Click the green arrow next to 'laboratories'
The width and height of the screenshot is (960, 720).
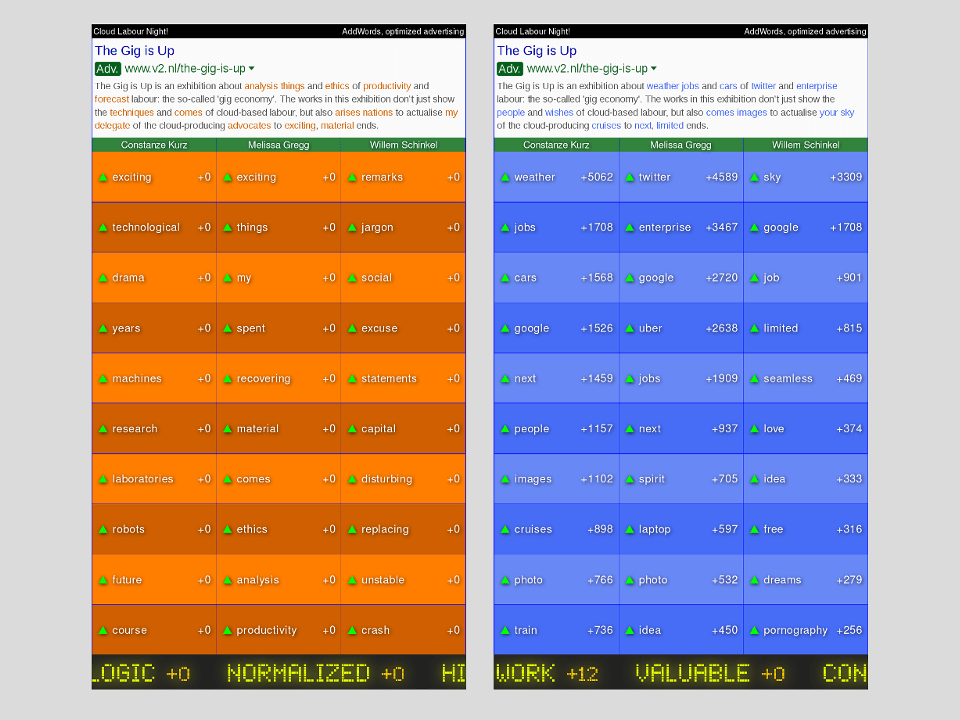pos(103,479)
